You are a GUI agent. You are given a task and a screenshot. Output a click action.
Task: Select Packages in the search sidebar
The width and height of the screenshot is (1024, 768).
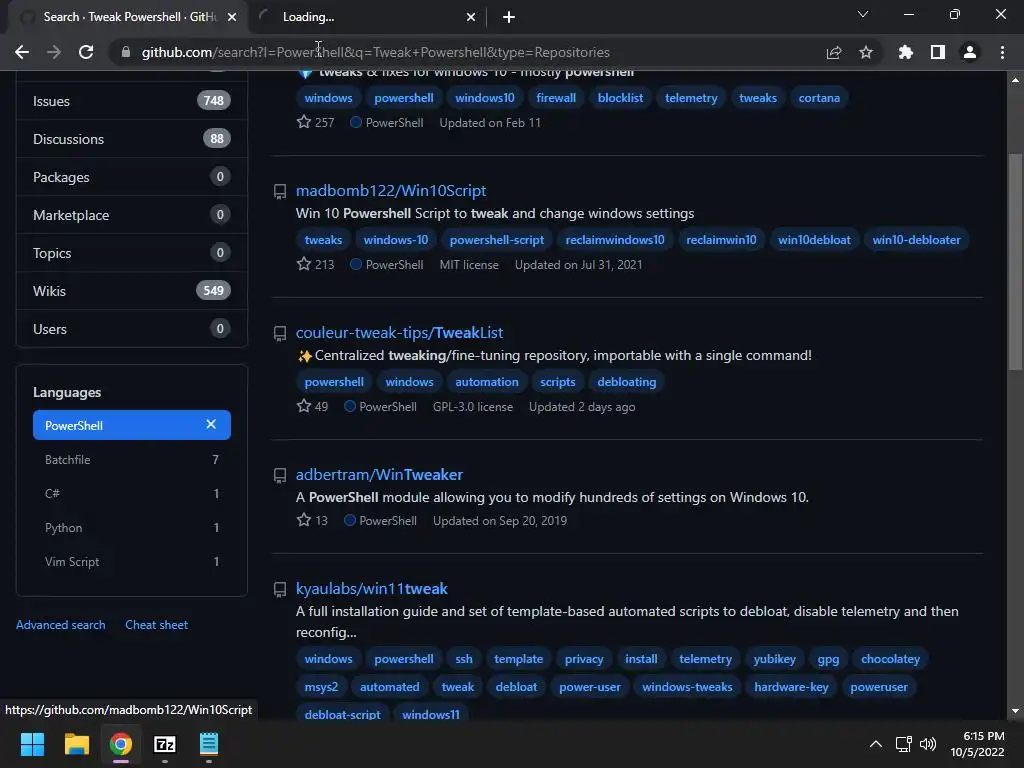pyautogui.click(x=131, y=176)
